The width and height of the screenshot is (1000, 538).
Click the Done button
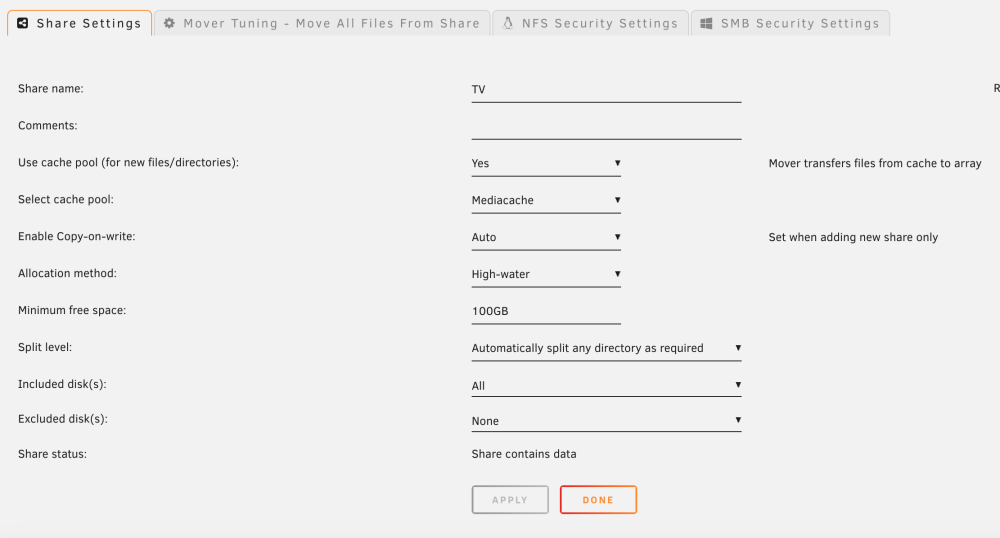598,500
